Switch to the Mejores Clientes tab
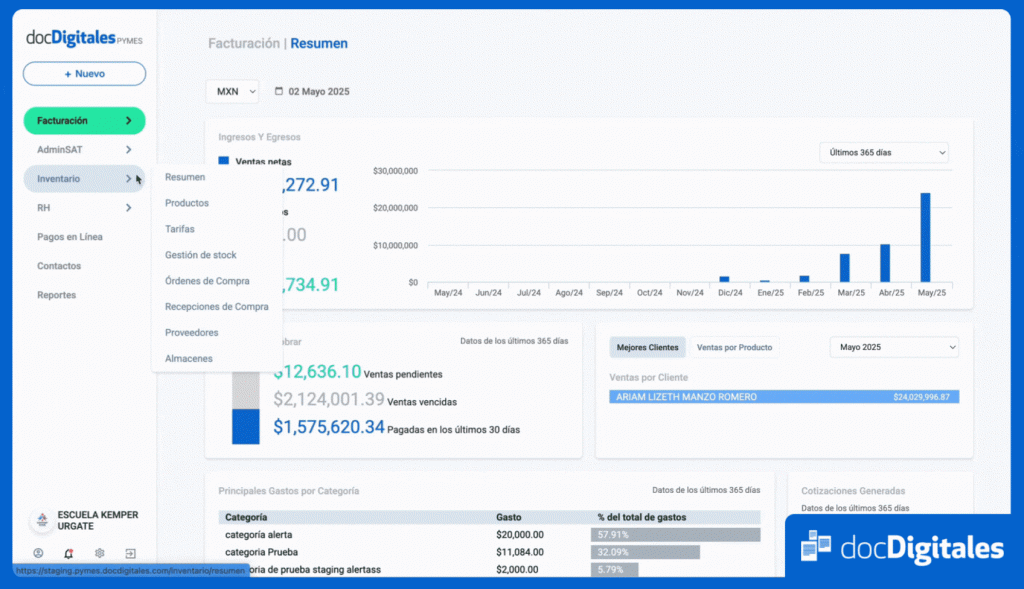Viewport: 1024px width, 589px height. click(648, 347)
